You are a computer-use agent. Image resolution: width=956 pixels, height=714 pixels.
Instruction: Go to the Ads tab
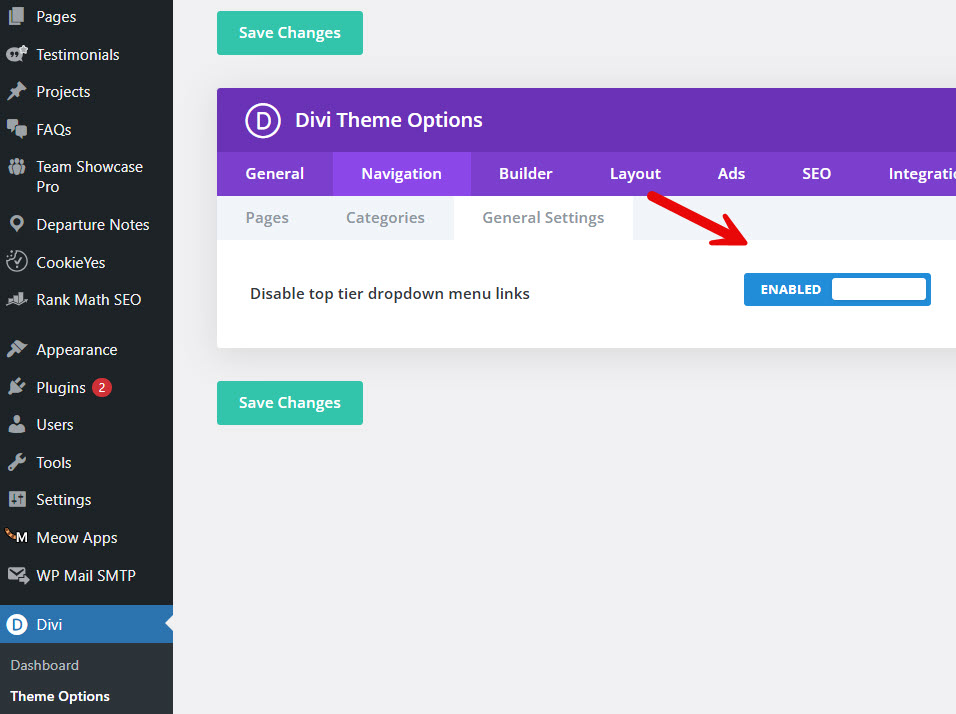point(731,174)
